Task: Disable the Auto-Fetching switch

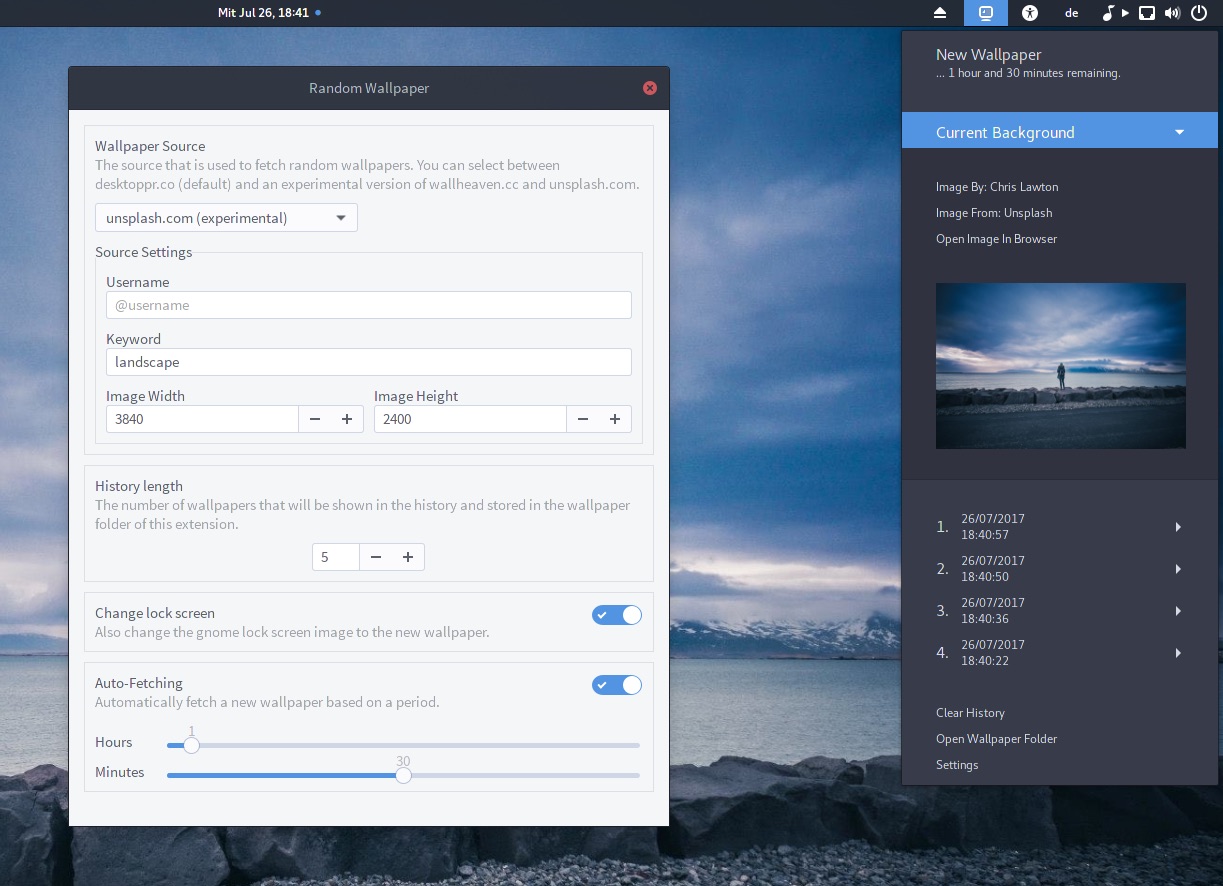Action: click(x=617, y=685)
